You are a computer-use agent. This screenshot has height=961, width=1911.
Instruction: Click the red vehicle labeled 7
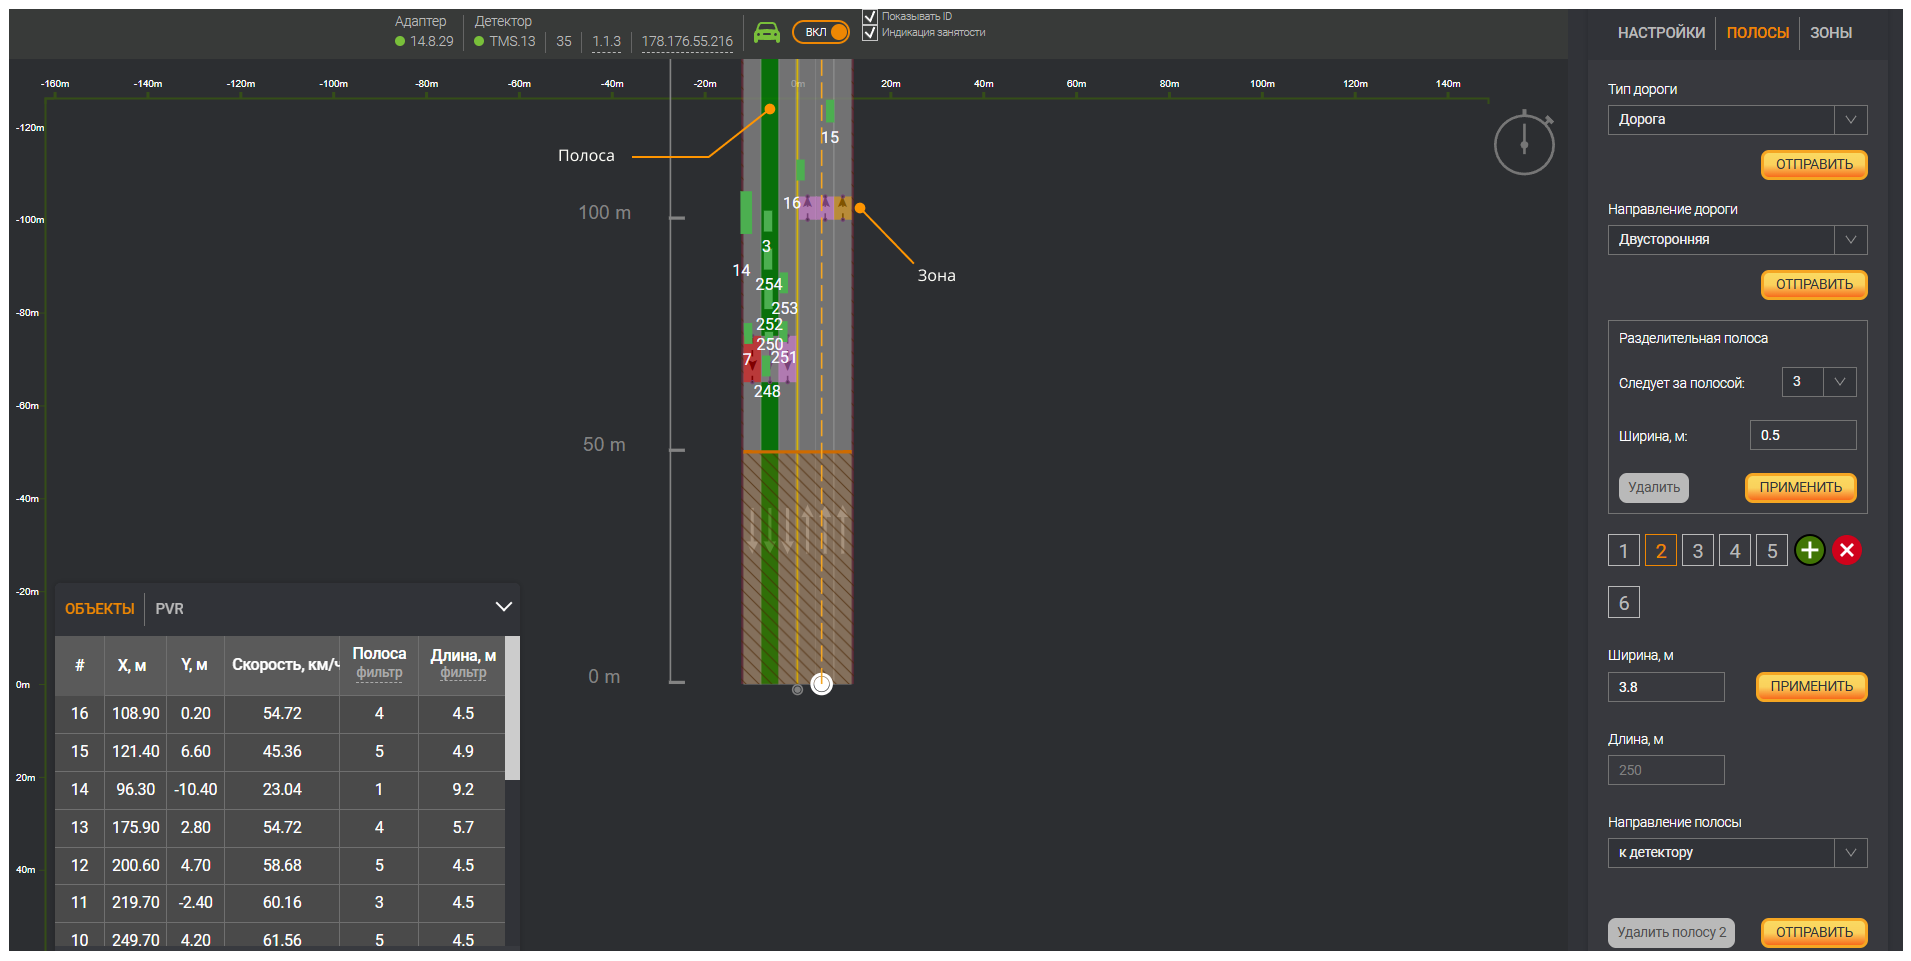[750, 362]
